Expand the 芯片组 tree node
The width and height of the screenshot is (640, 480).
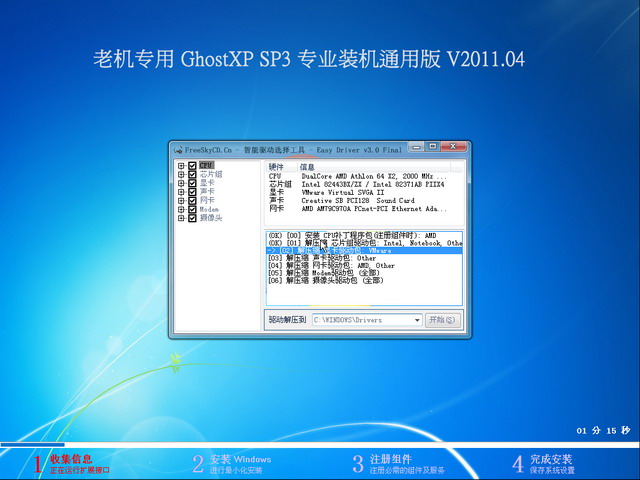(x=181, y=175)
